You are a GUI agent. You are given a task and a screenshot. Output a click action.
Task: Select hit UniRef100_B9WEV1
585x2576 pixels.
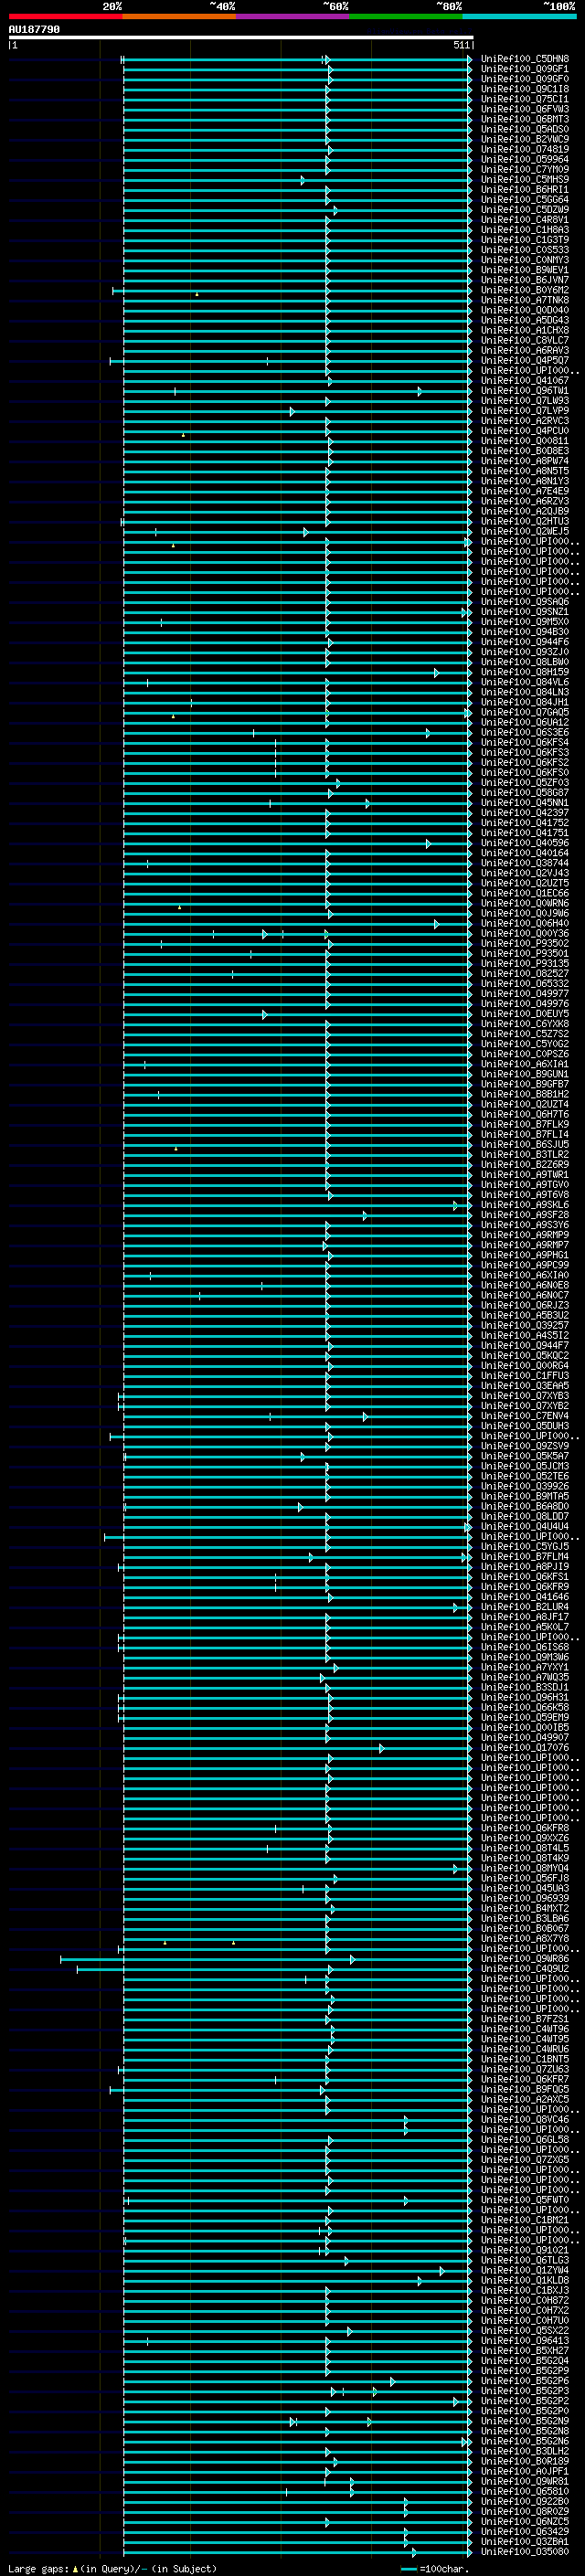click(525, 270)
